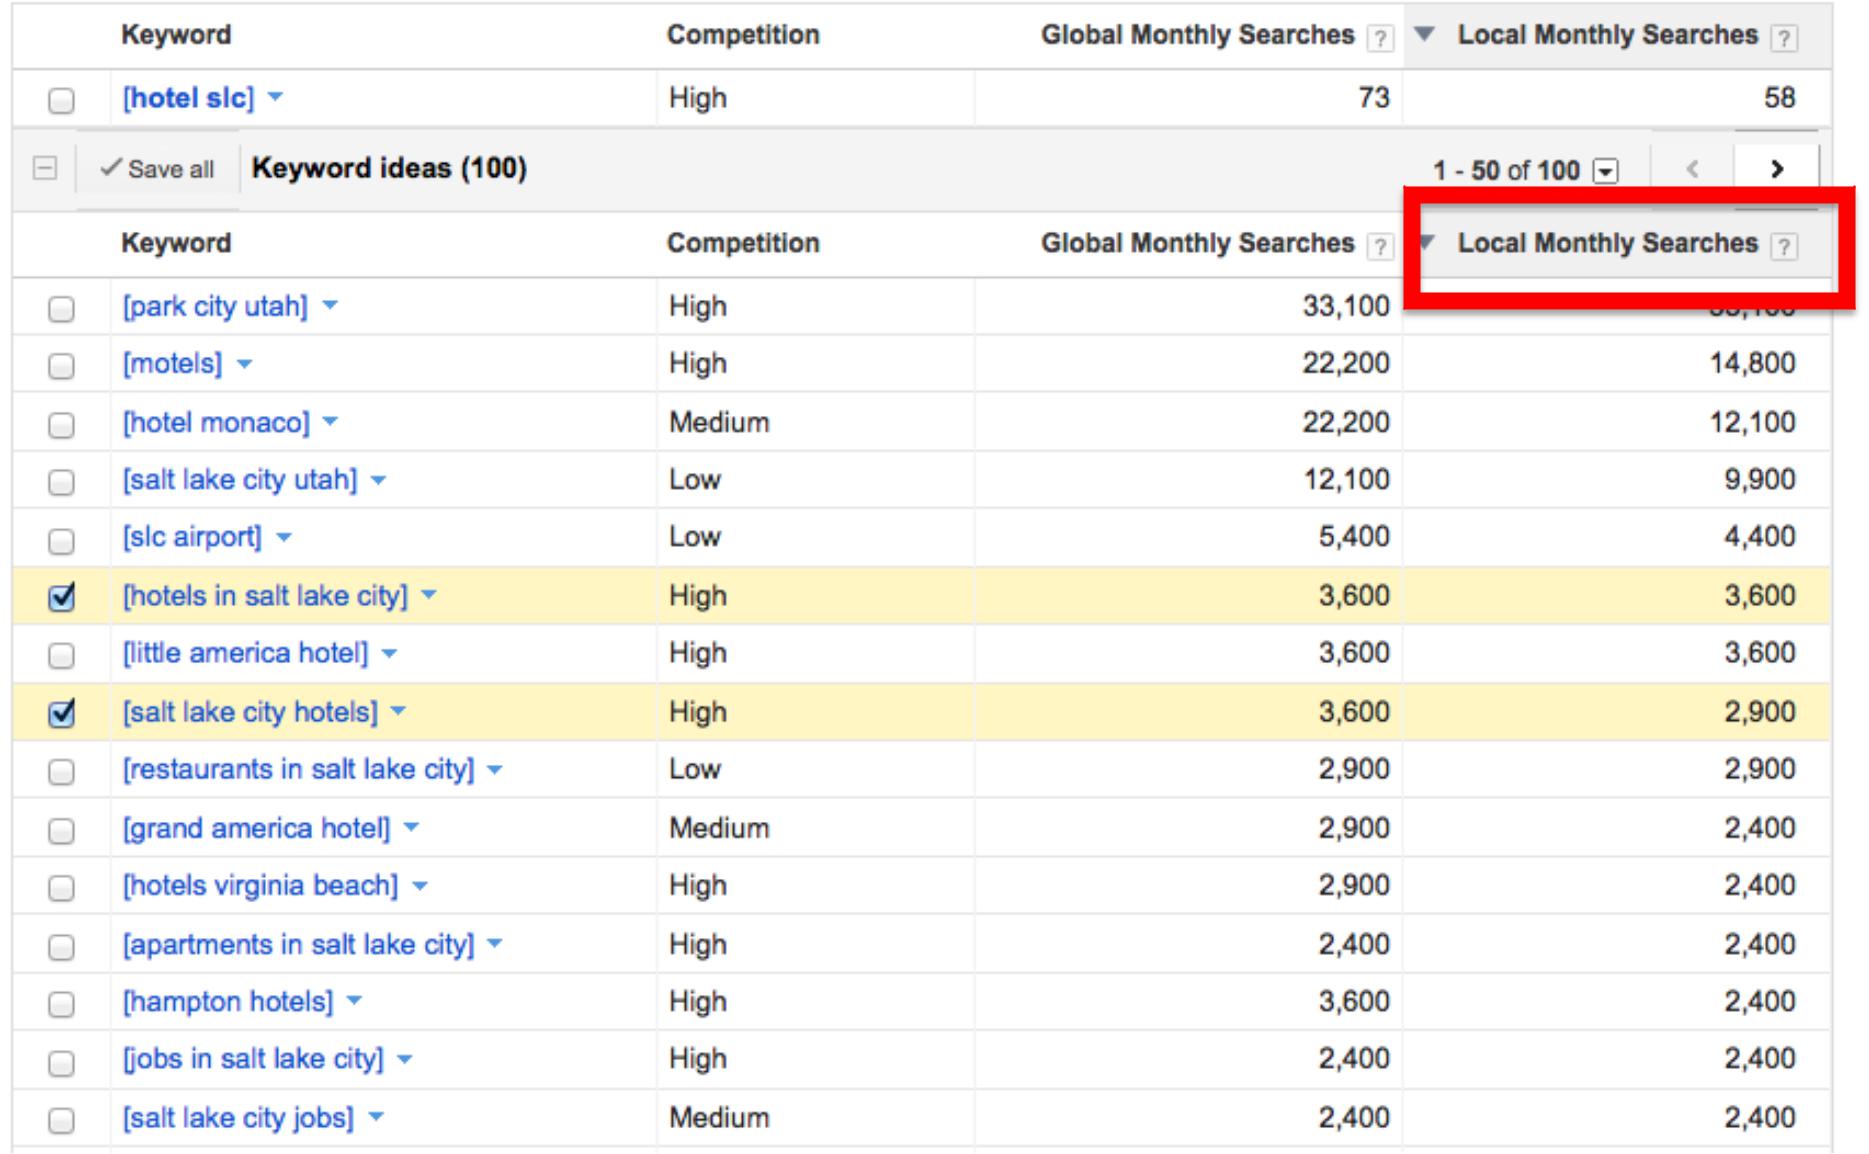Check the [hotel slc] checkbox

[61, 100]
